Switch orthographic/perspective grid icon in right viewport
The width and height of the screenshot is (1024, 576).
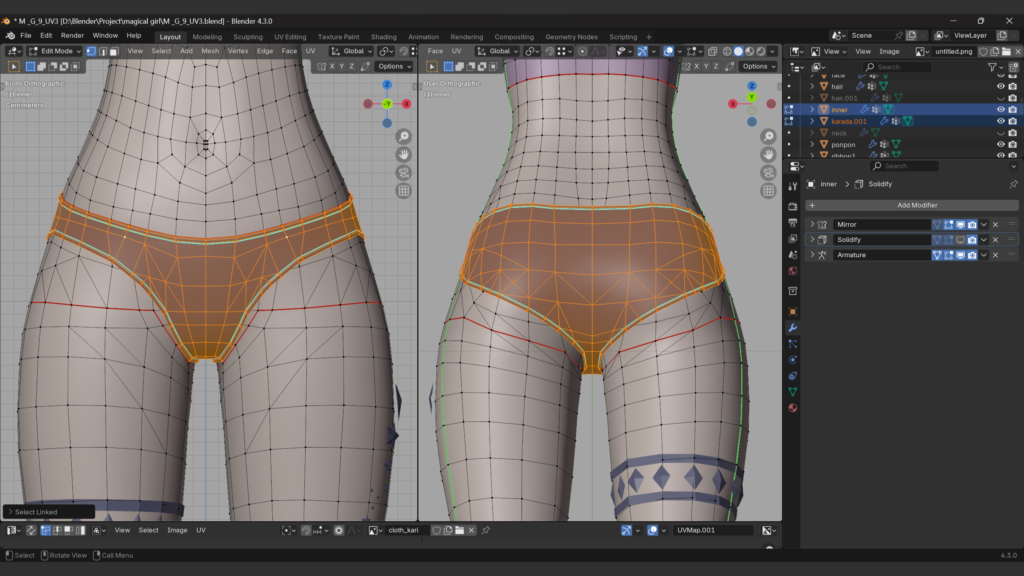(x=768, y=191)
